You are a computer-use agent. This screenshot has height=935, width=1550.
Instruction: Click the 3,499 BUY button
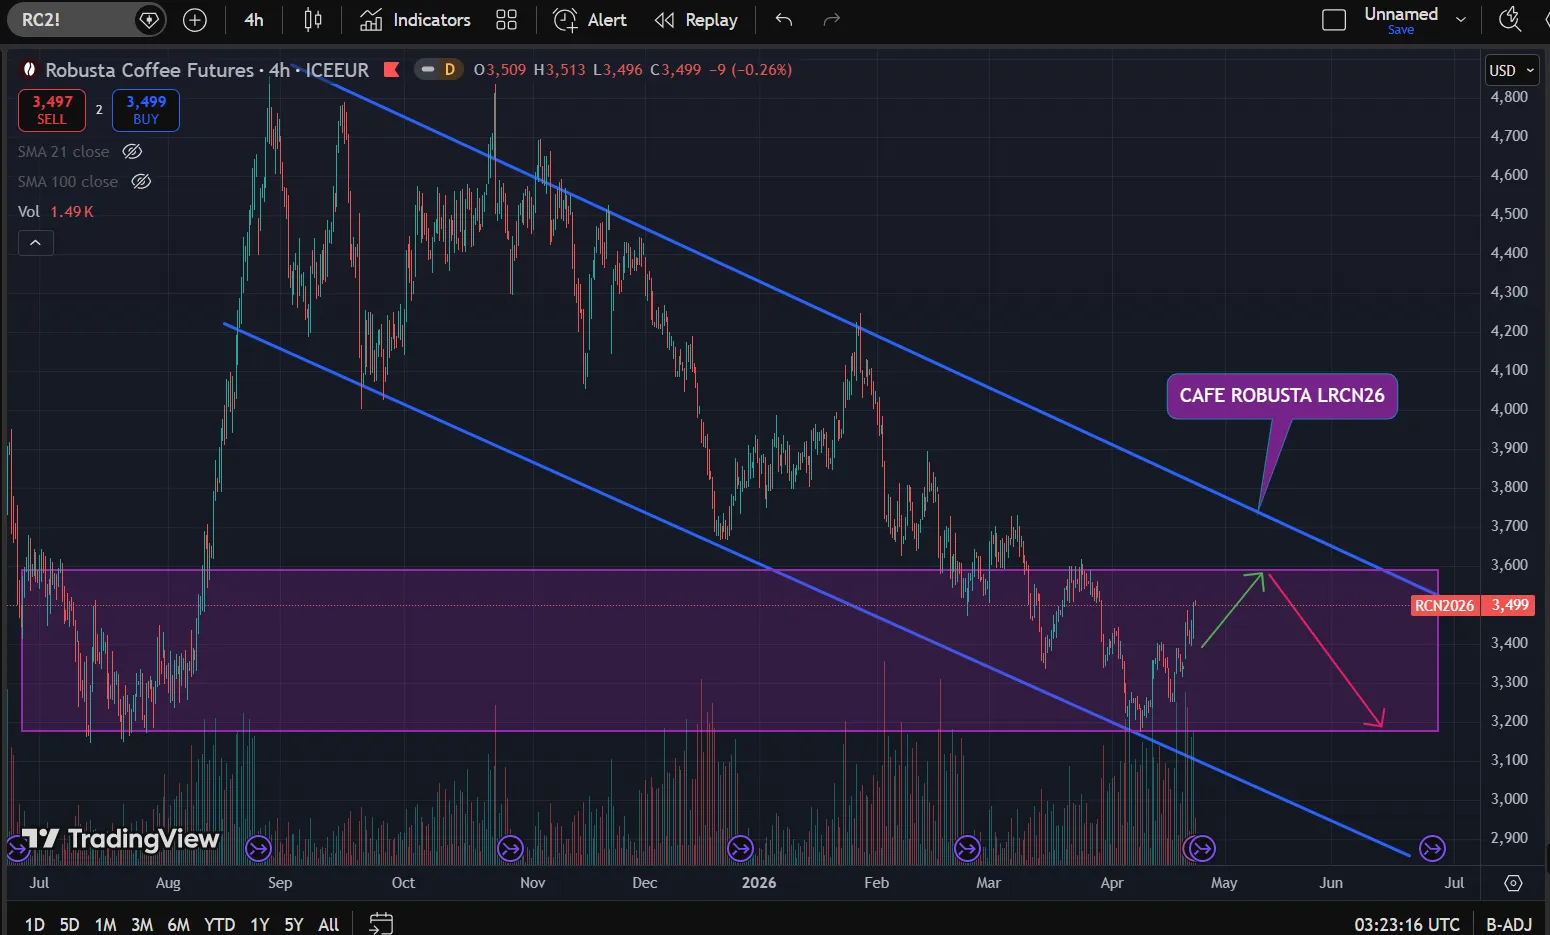(146, 110)
